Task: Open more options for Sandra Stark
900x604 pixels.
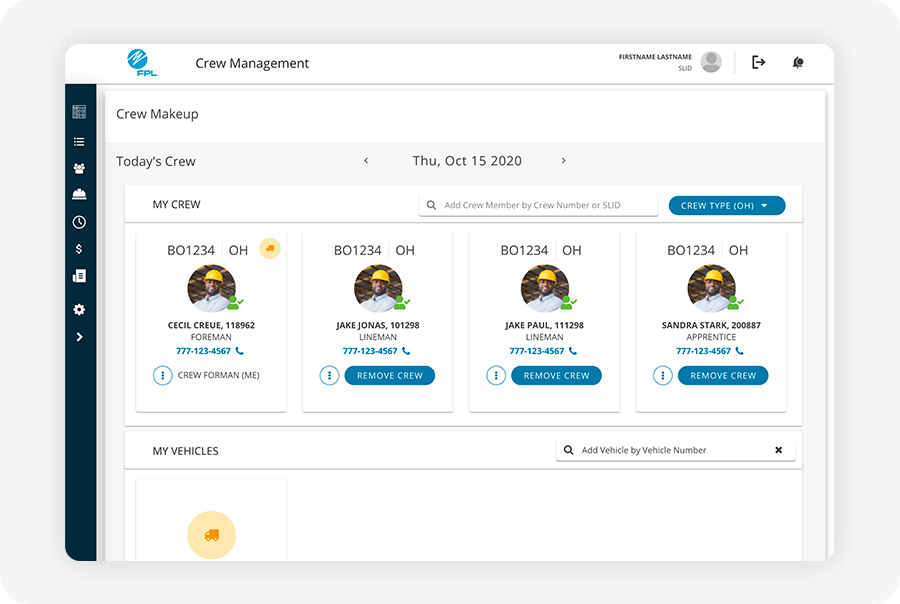Action: pyautogui.click(x=662, y=375)
